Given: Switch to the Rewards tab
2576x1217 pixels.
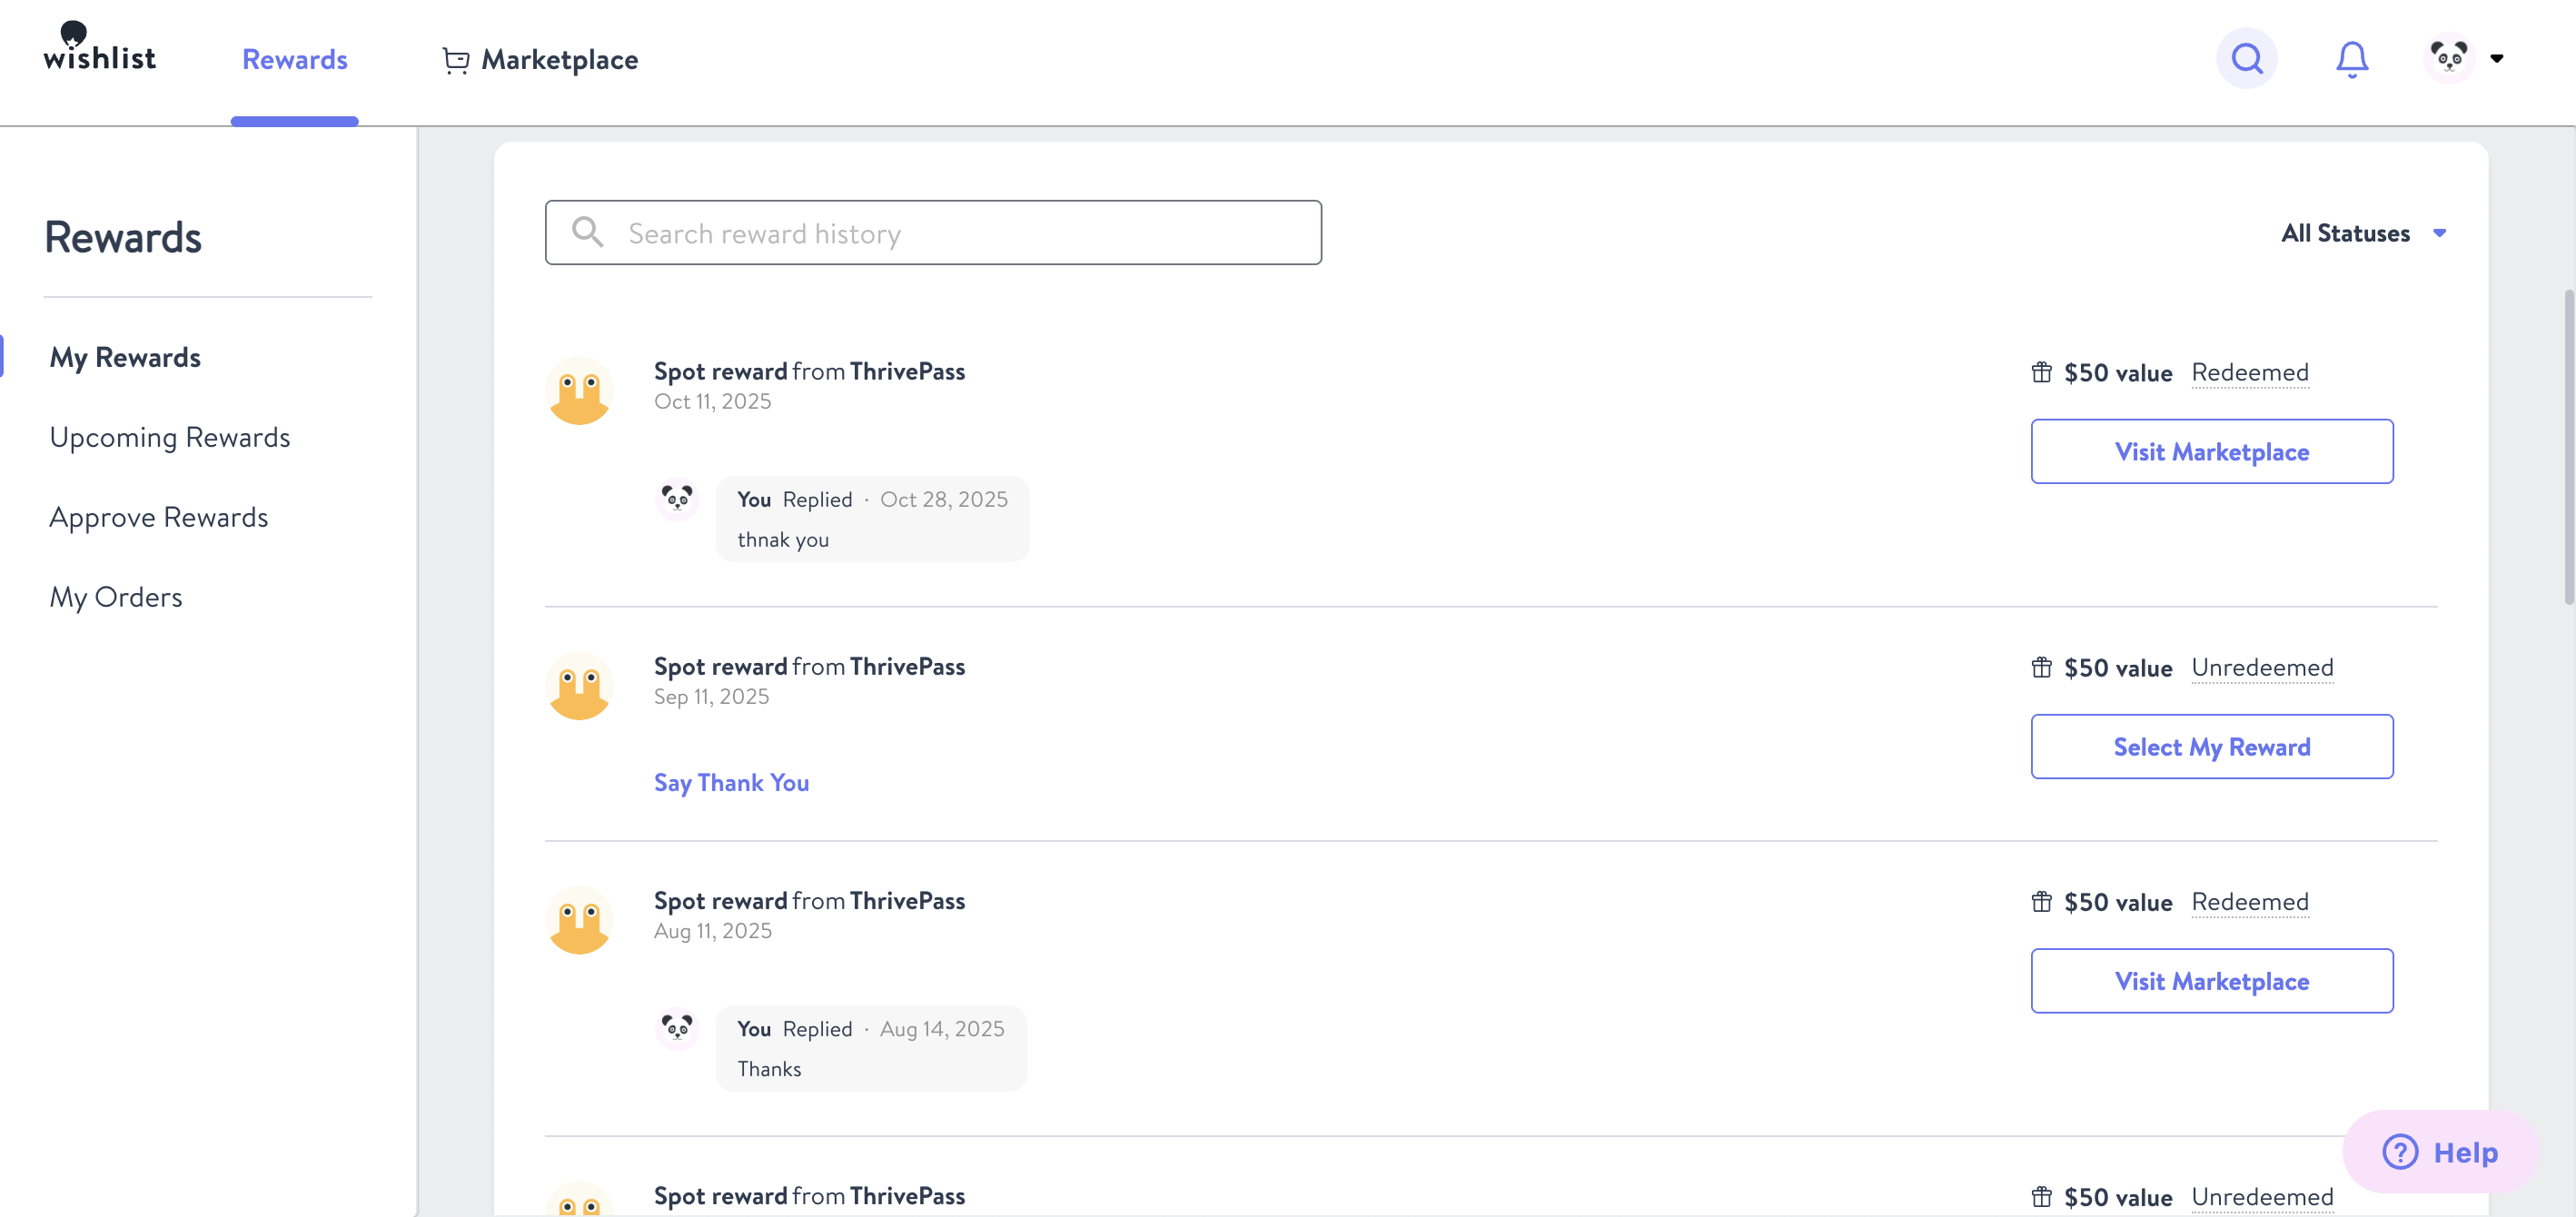Looking at the screenshot, I should point(294,60).
